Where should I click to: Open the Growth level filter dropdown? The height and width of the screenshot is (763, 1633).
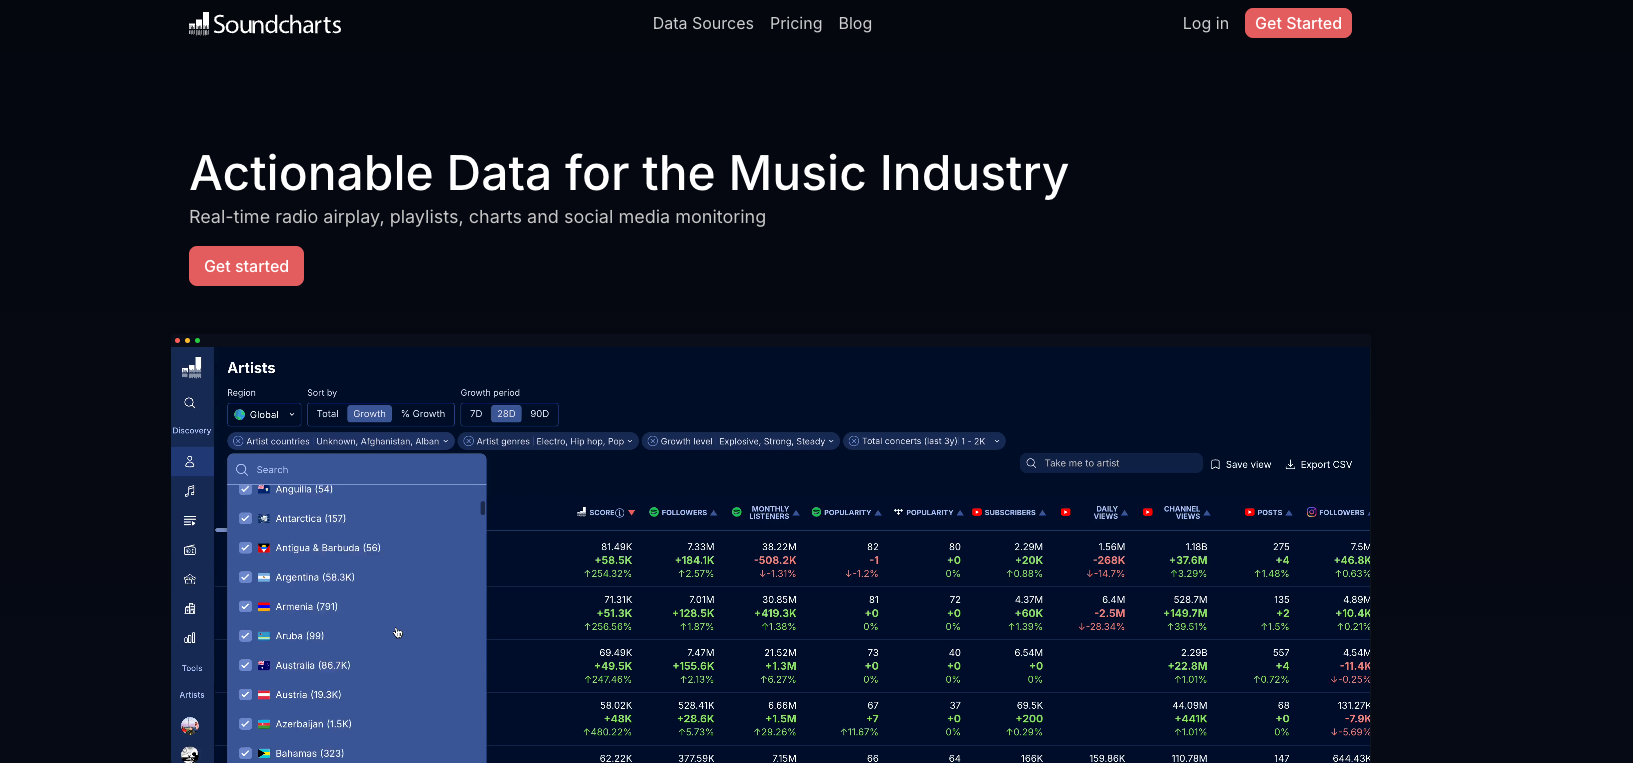tap(830, 441)
